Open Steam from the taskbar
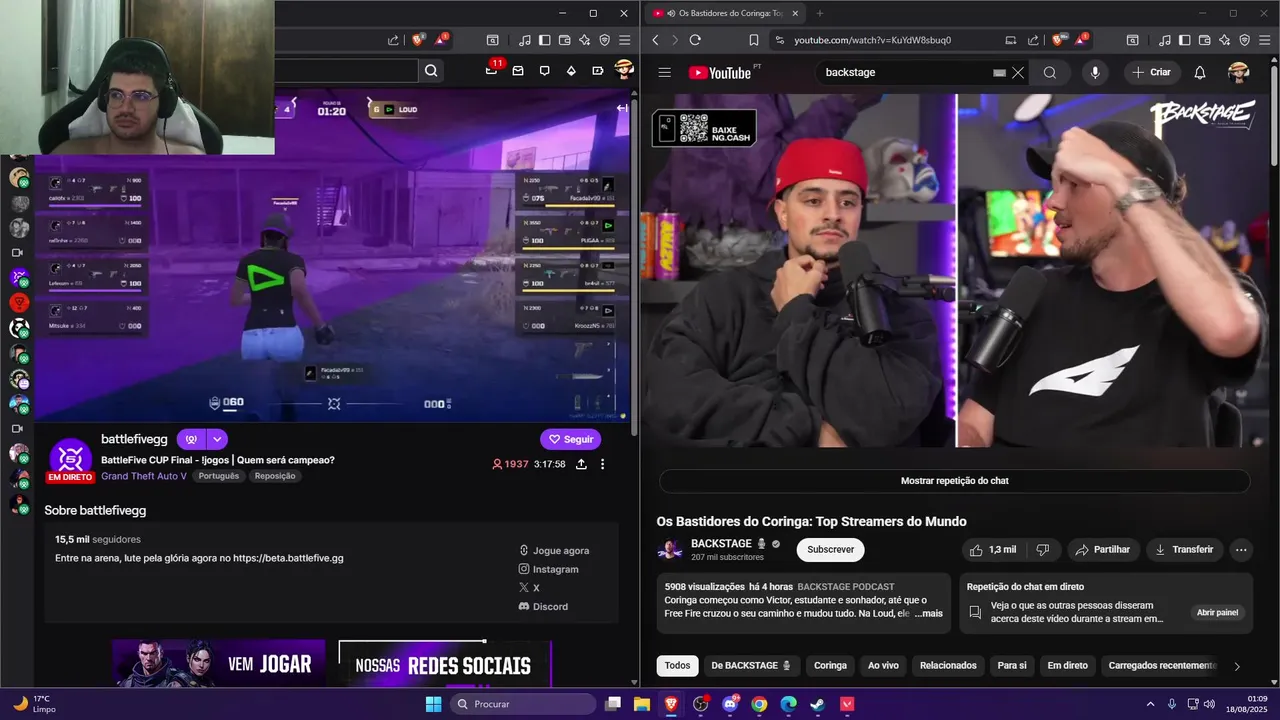This screenshot has width=1280, height=720. coord(817,704)
